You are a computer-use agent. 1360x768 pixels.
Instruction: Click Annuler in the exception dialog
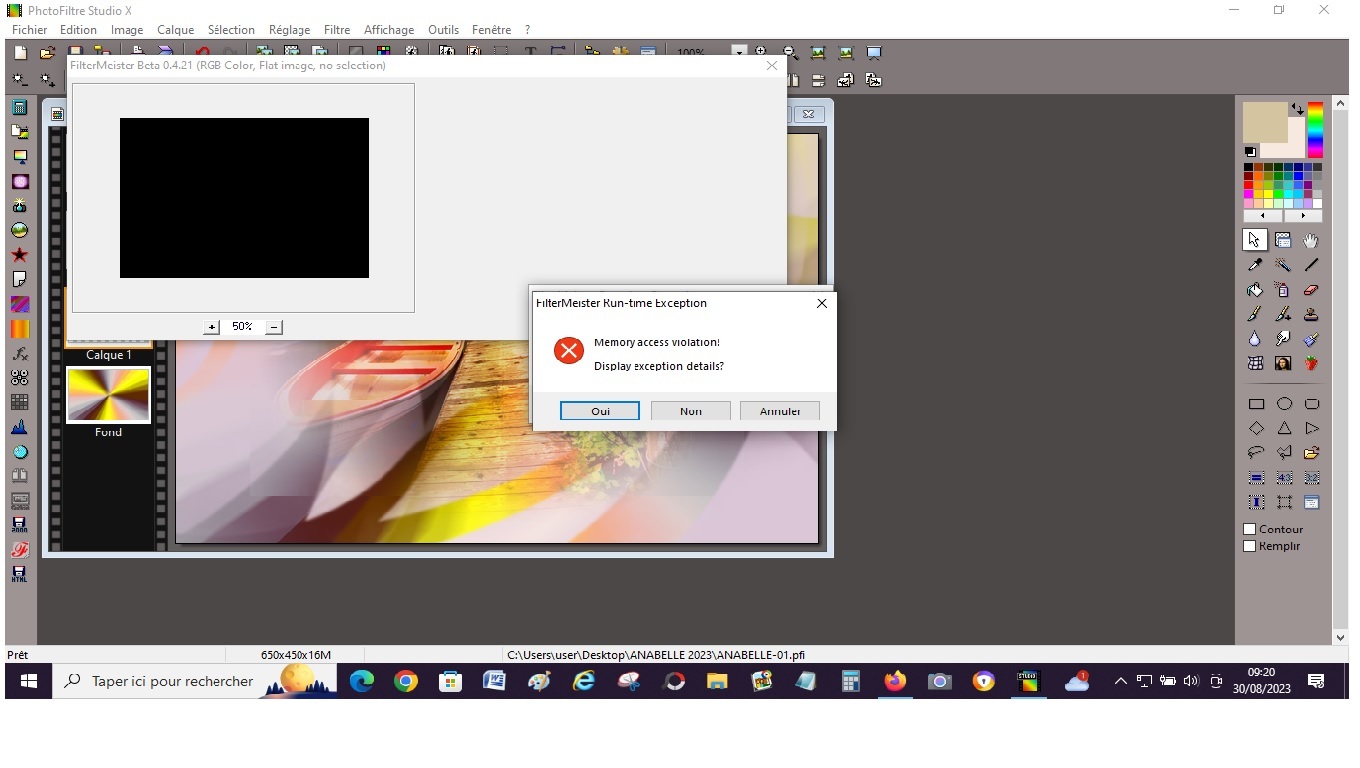tap(780, 411)
